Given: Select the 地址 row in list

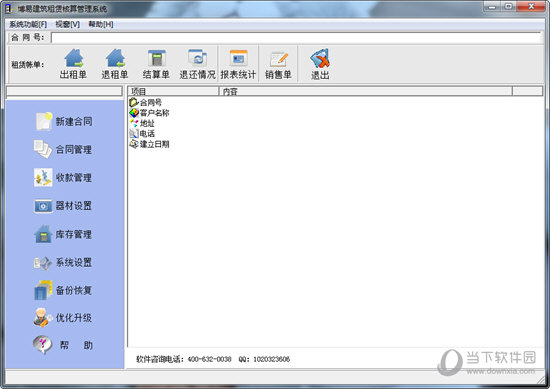Looking at the screenshot, I should (142, 123).
